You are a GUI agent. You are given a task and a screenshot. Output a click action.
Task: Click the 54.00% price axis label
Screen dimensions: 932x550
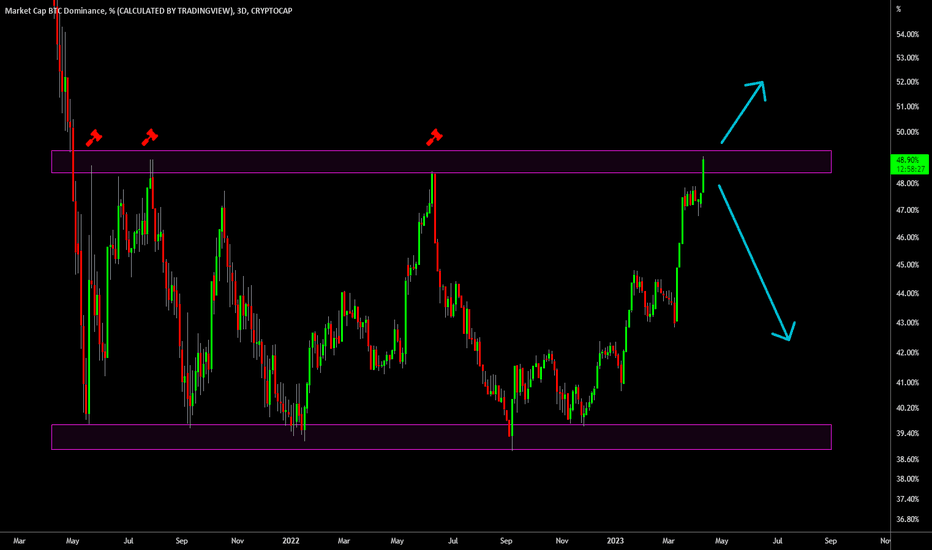click(x=908, y=34)
